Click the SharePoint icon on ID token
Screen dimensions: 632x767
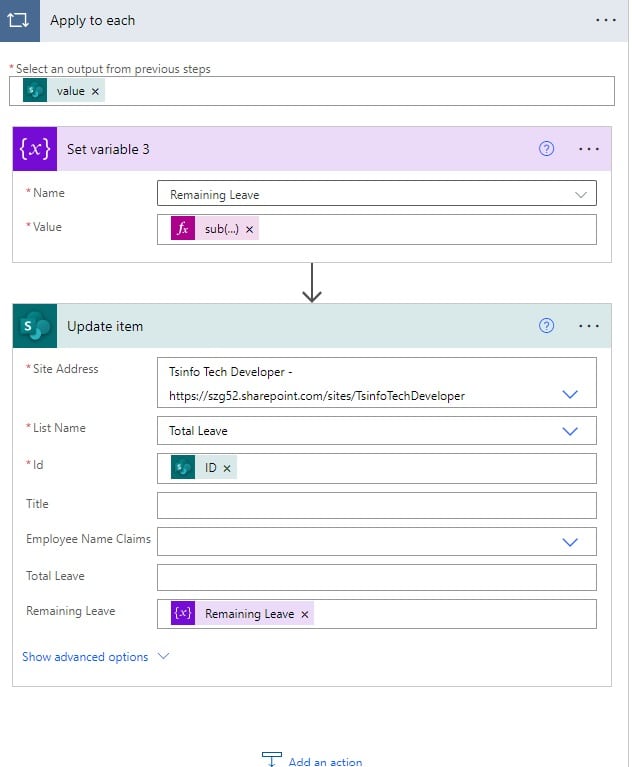coord(183,468)
